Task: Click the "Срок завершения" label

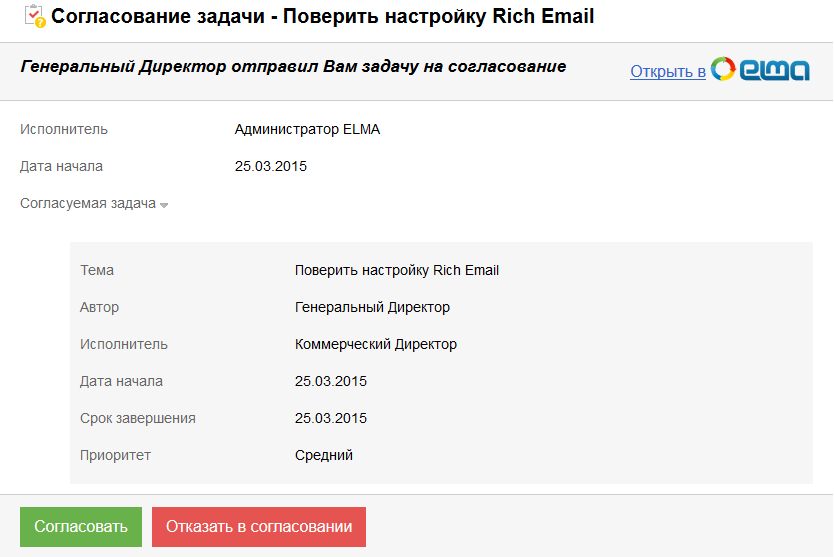Action: tap(138, 418)
